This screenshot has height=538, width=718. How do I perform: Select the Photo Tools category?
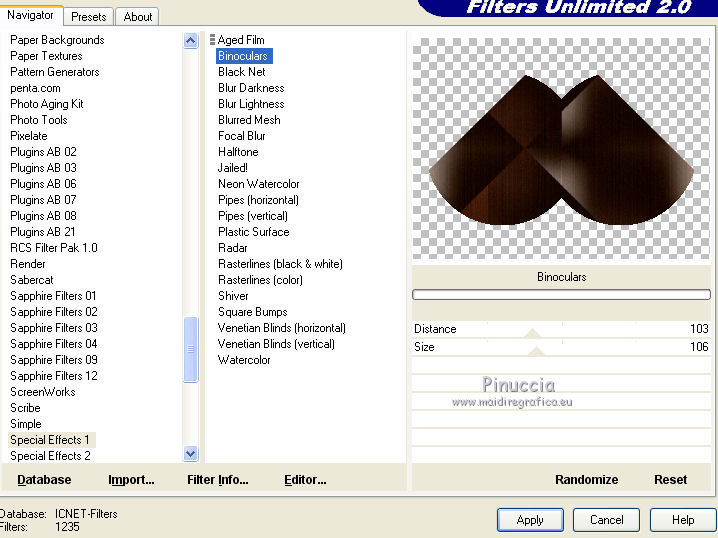tap(39, 120)
